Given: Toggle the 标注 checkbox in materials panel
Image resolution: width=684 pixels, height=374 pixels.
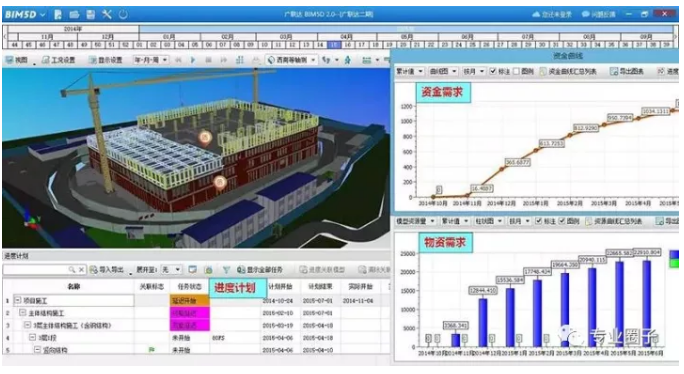Looking at the screenshot, I should (538, 221).
